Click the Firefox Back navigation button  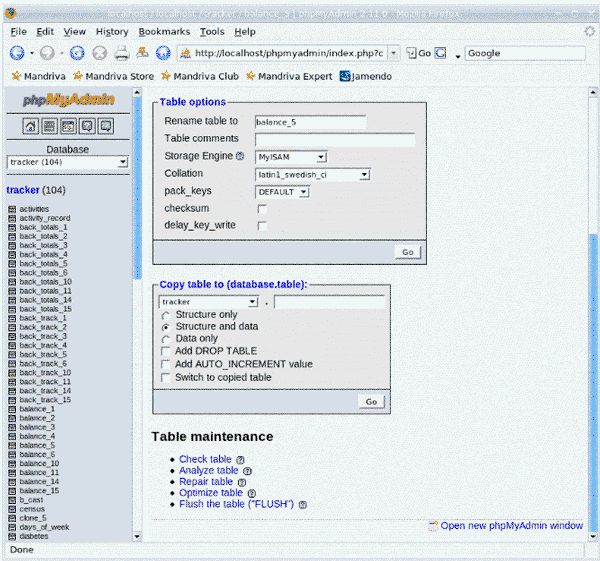click(x=17, y=53)
